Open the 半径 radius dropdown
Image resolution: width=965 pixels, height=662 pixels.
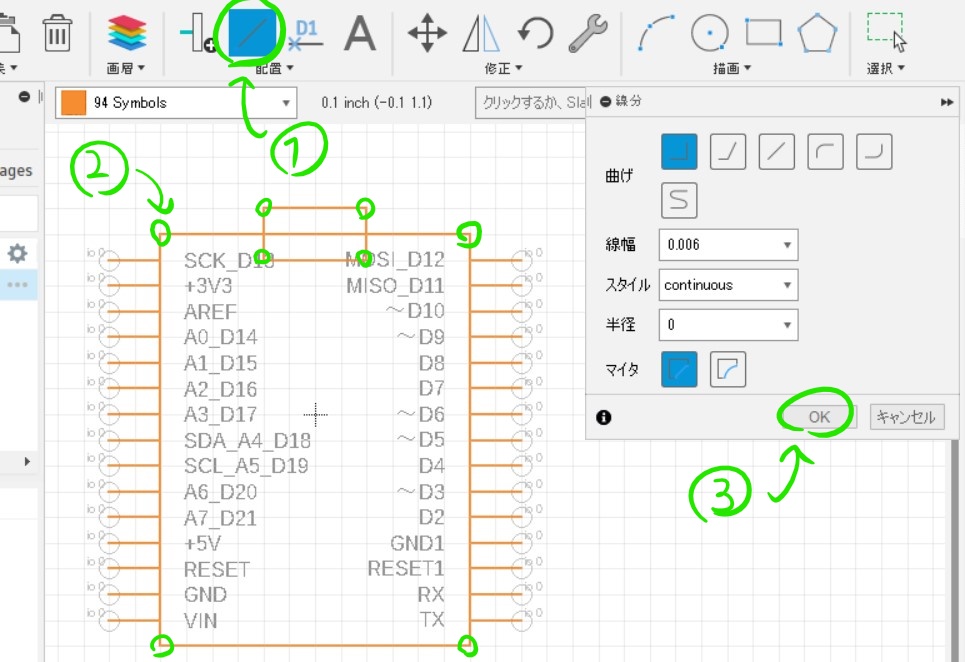point(728,325)
